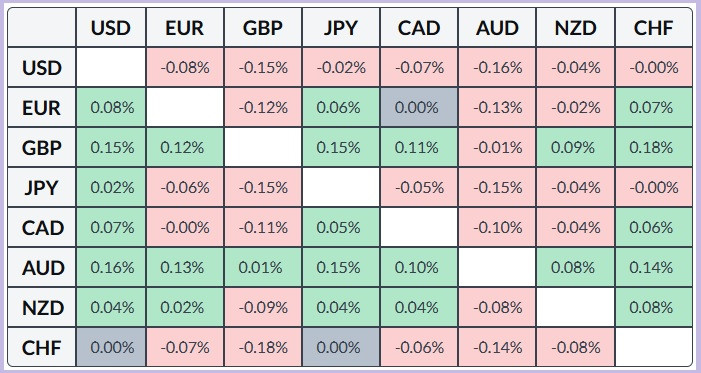The image size is (701, 373).
Task: Click the CAD versus EUR -0.00% cell
Action: coord(185,228)
